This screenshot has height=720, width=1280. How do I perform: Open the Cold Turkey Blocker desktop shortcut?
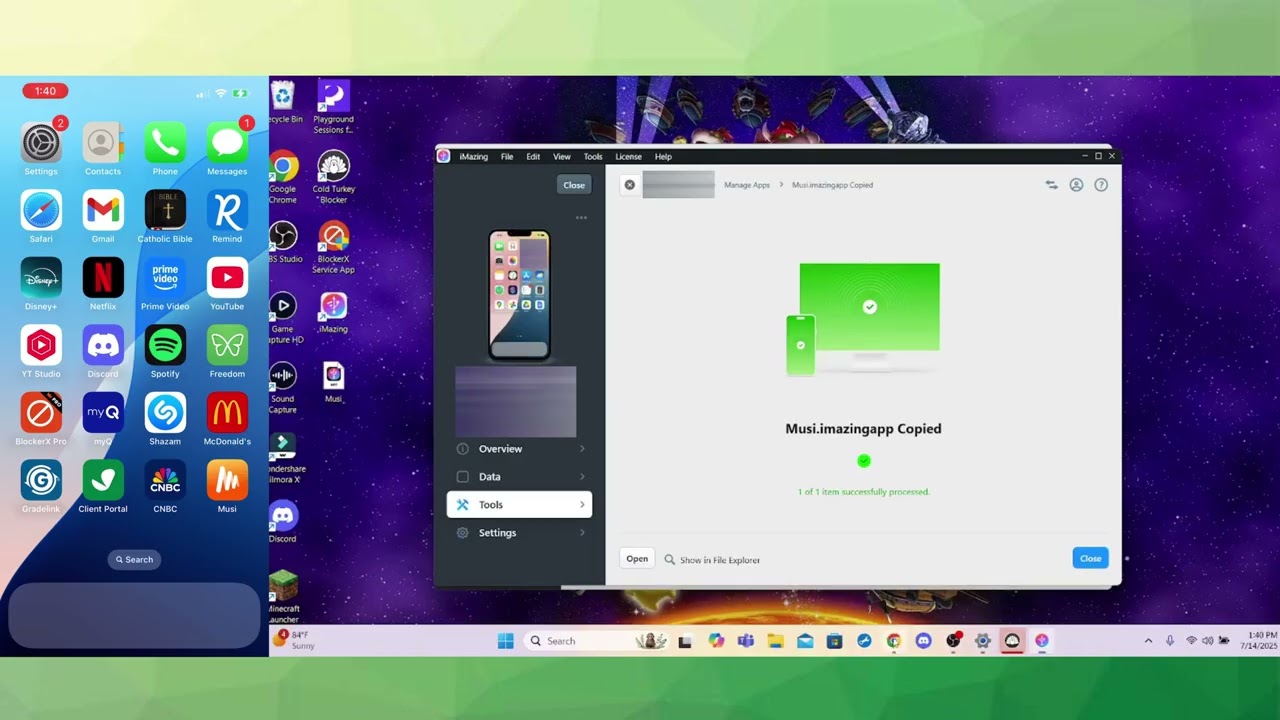pos(333,177)
